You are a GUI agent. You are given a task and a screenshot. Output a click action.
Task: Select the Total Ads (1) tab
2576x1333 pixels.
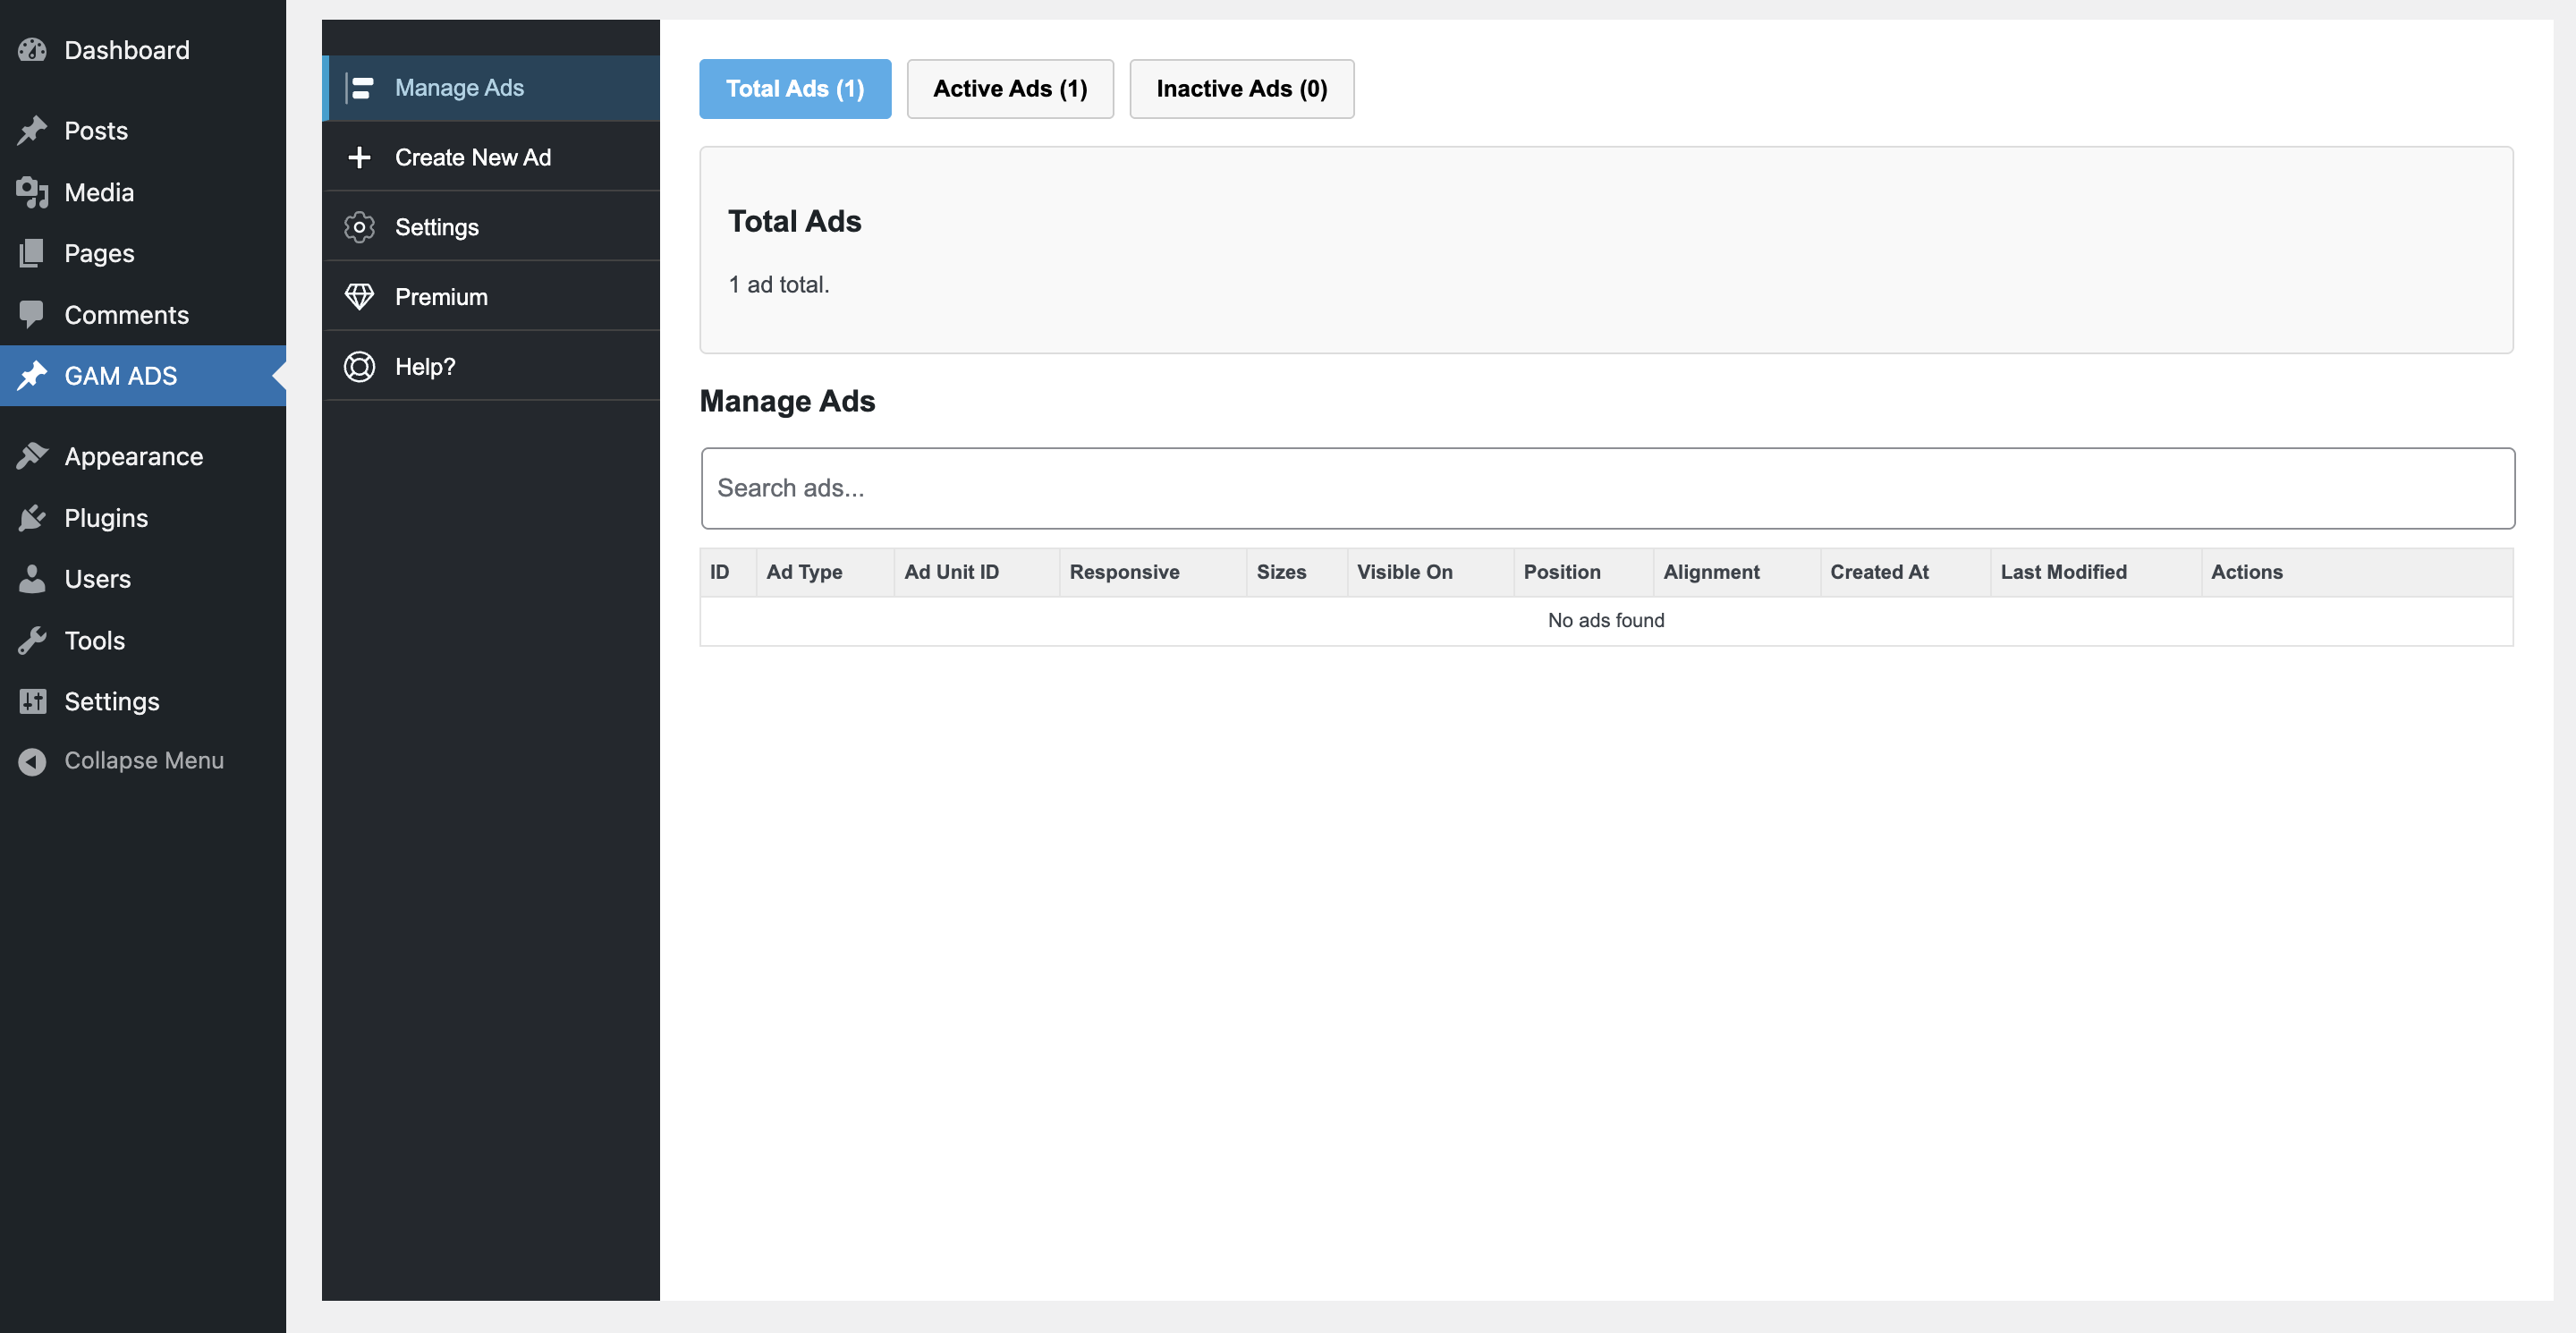coord(795,89)
